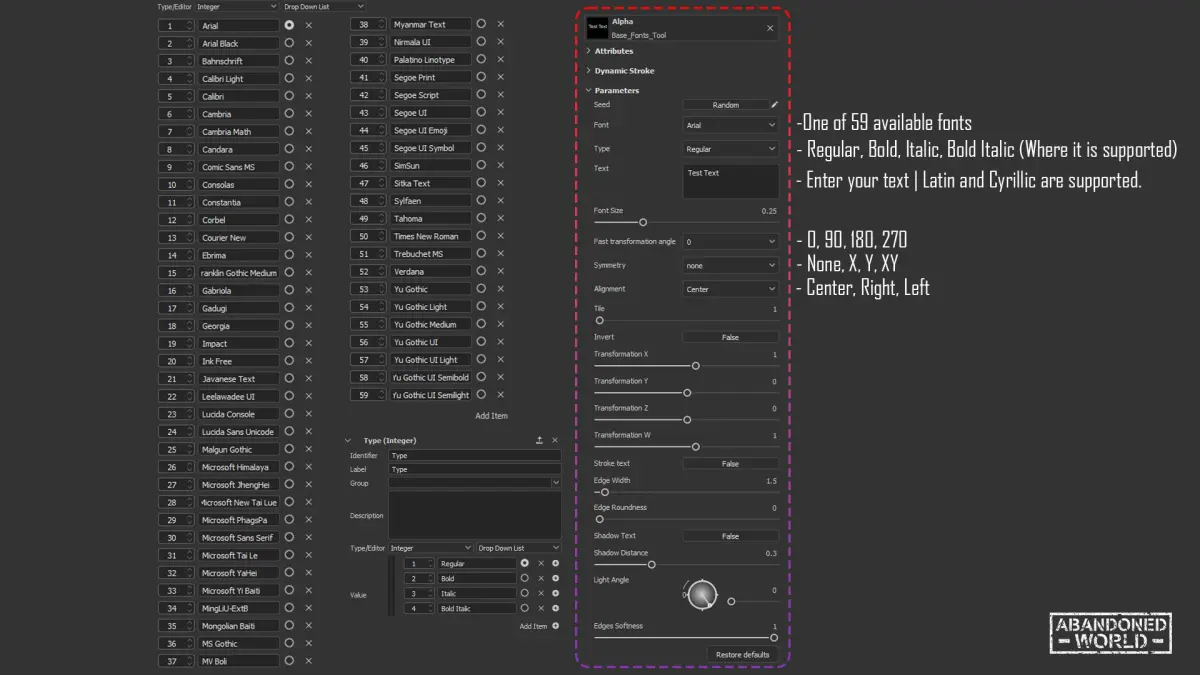Image resolution: width=1200 pixels, height=675 pixels.
Task: Click the export icon in Type (Integer) header
Action: pyautogui.click(x=540, y=440)
